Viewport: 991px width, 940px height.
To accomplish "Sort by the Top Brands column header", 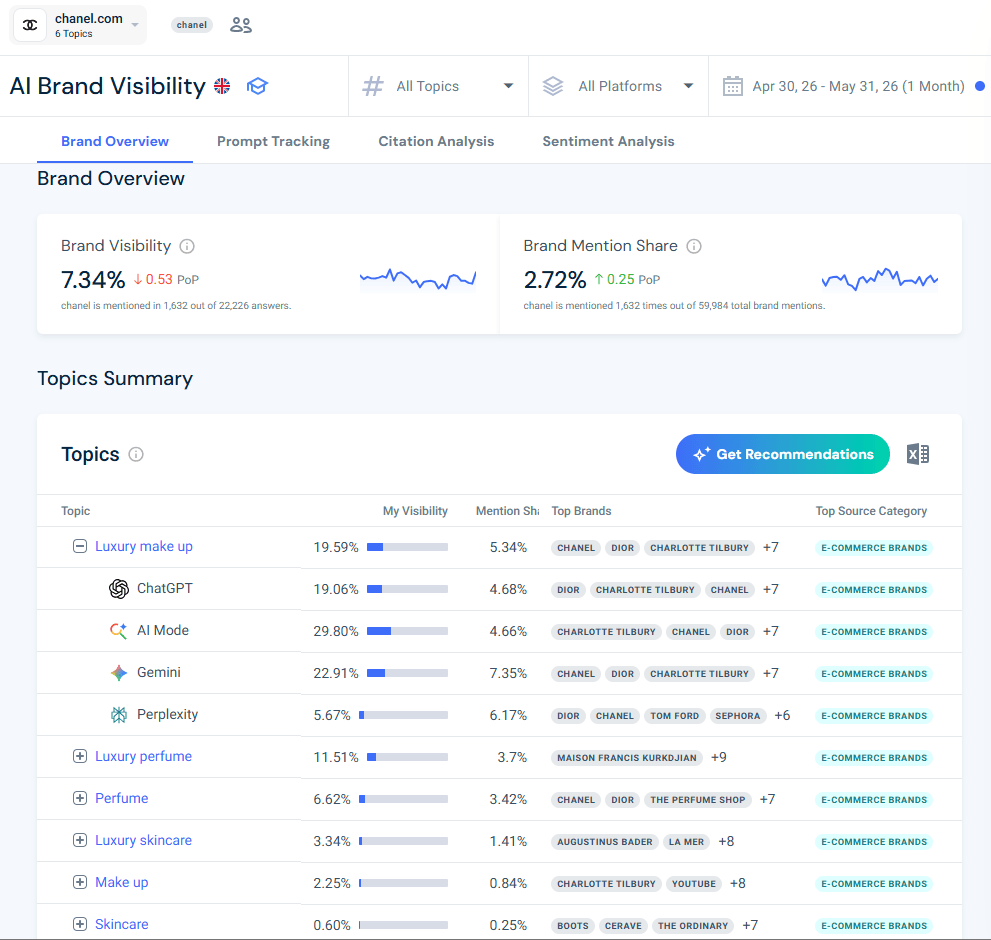I will point(581,511).
